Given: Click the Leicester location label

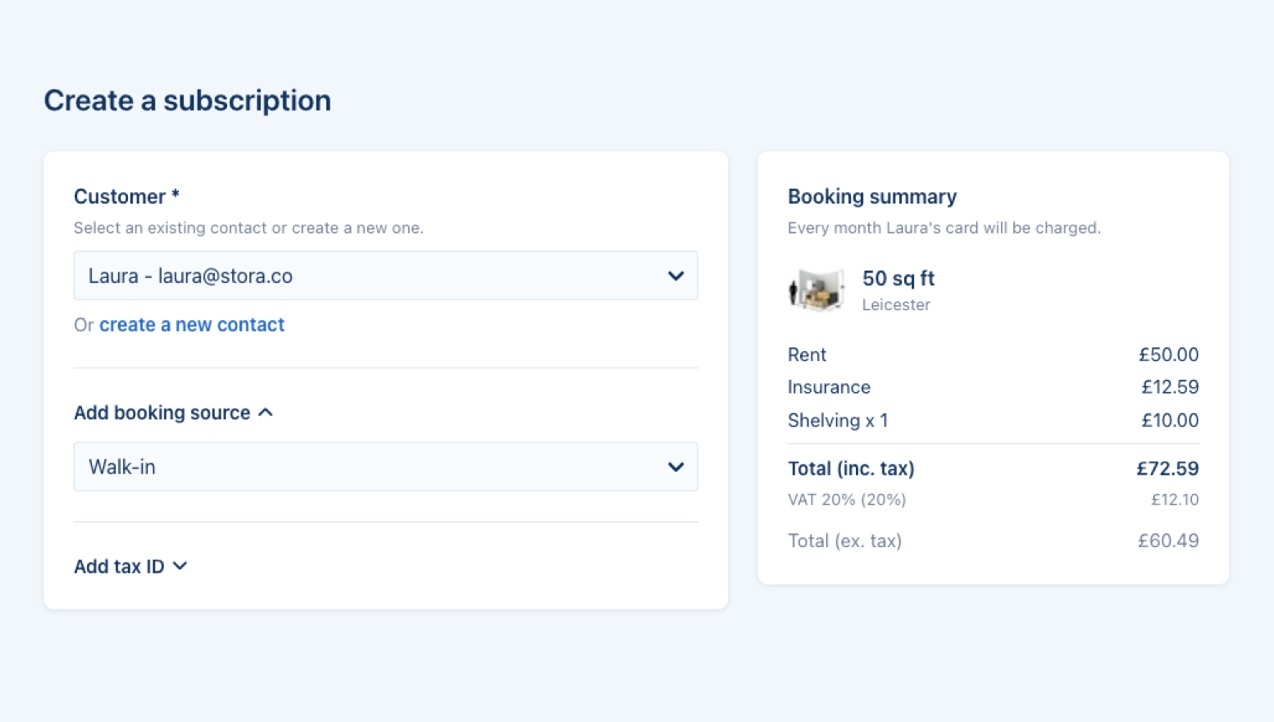Looking at the screenshot, I should [x=896, y=305].
